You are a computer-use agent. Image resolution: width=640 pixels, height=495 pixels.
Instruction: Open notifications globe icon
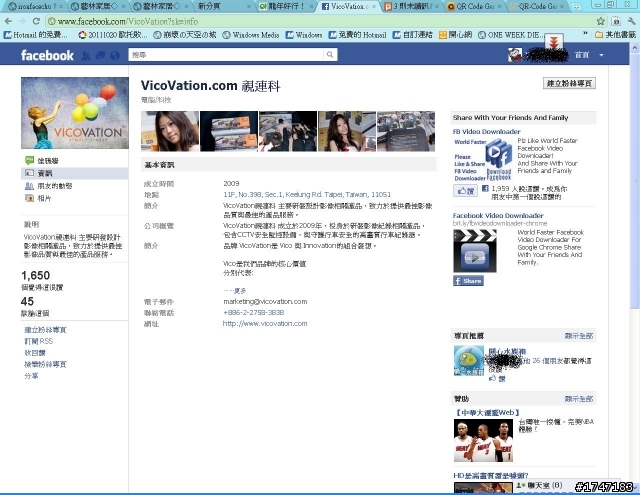tap(115, 55)
